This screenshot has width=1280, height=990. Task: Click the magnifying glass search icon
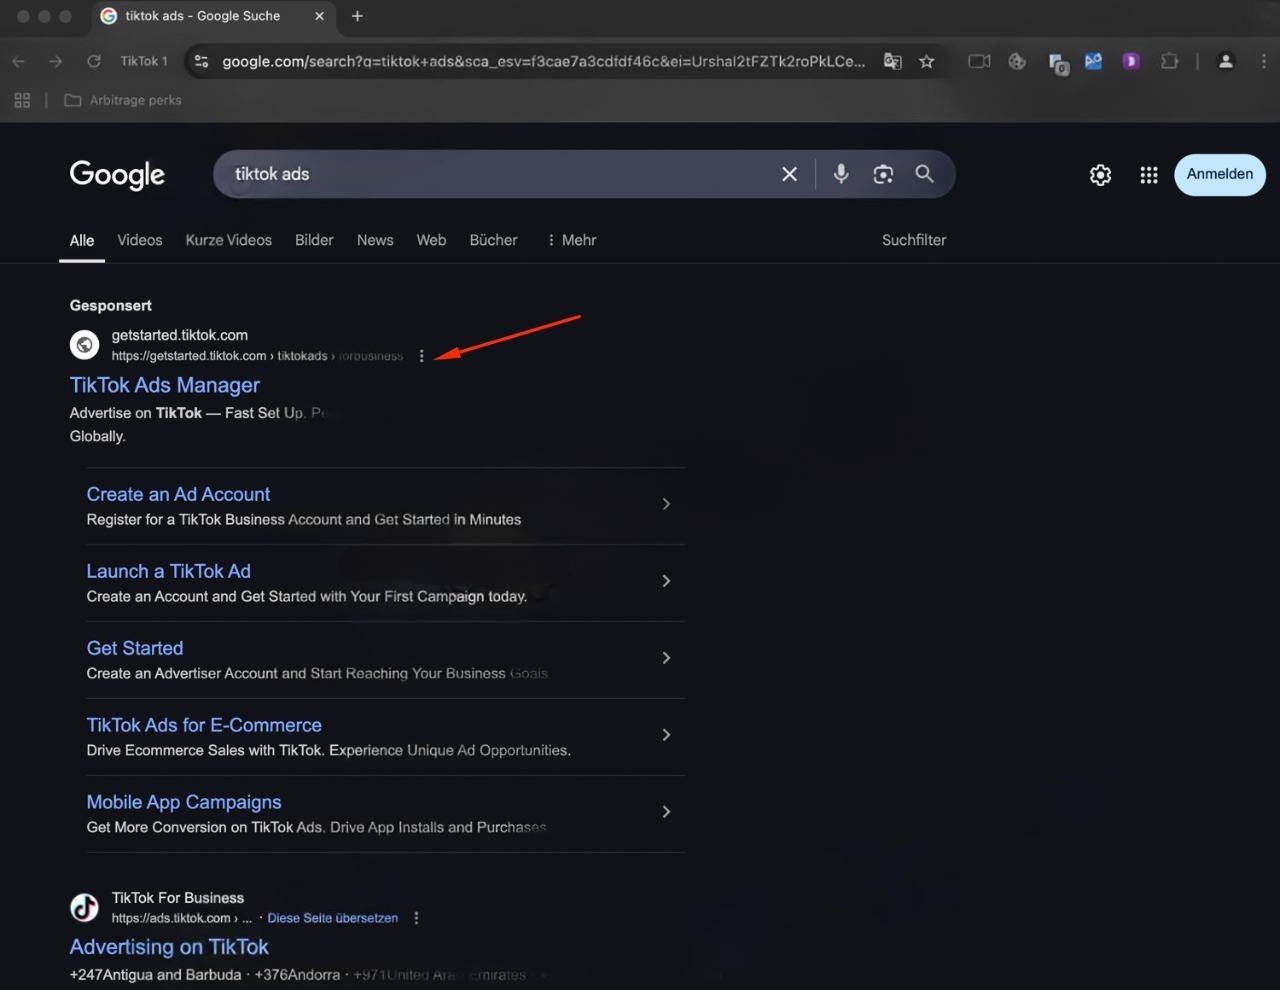click(x=925, y=174)
